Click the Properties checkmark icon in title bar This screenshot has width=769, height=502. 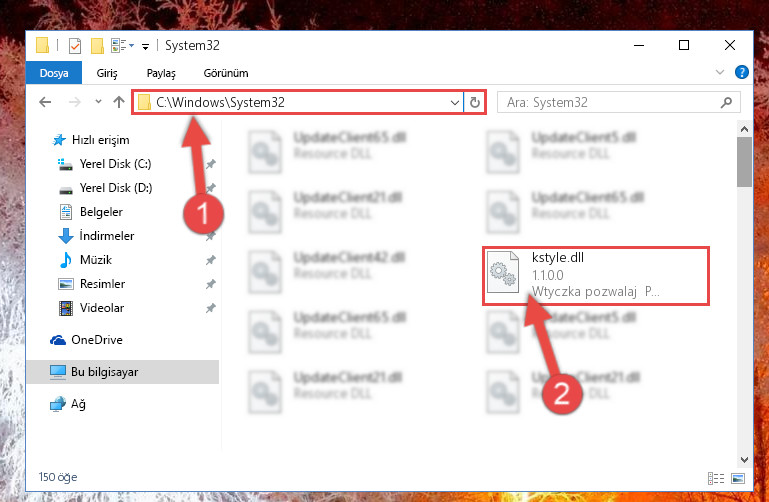click(x=75, y=46)
